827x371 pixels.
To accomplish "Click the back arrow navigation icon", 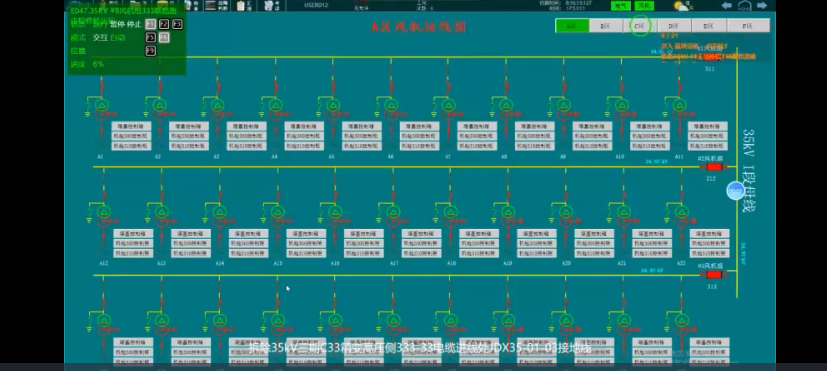I will (727, 5).
